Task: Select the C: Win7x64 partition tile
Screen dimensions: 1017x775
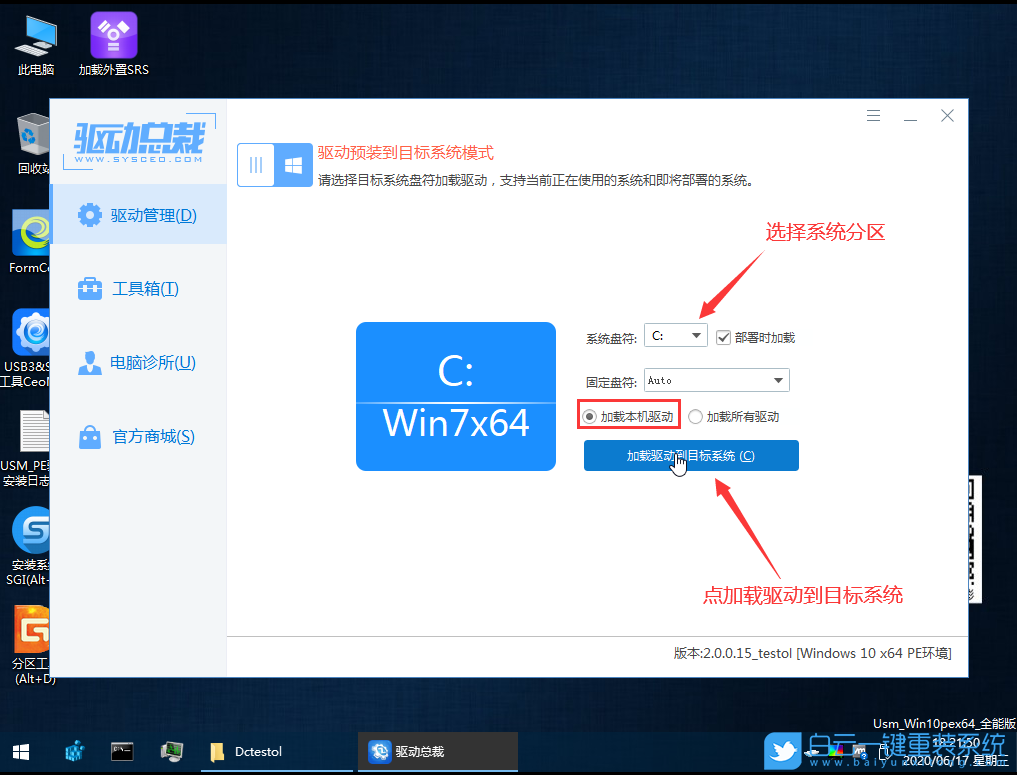Action: pyautogui.click(x=455, y=396)
